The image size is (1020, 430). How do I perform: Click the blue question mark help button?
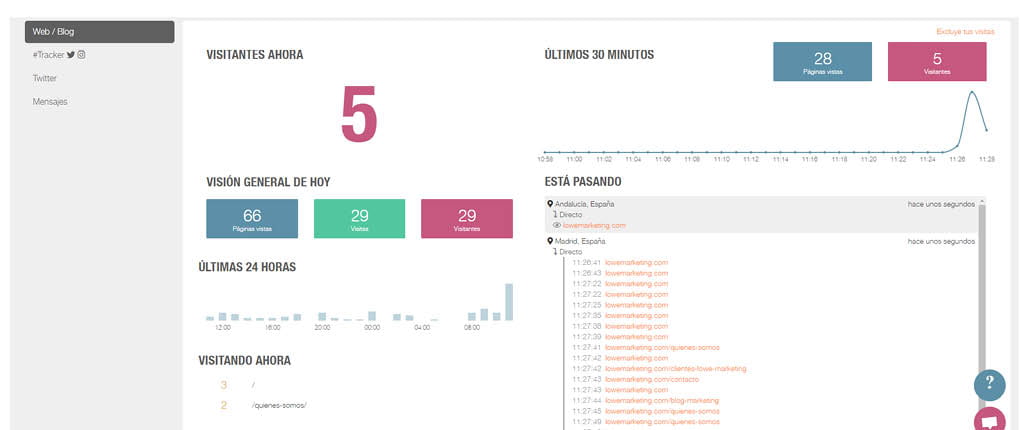(x=989, y=385)
